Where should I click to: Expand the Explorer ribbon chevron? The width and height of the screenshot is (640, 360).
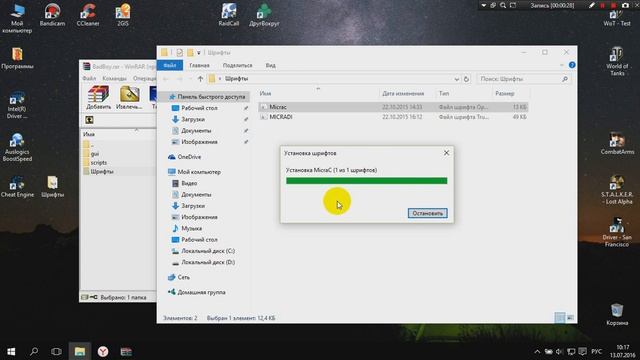pos(562,65)
